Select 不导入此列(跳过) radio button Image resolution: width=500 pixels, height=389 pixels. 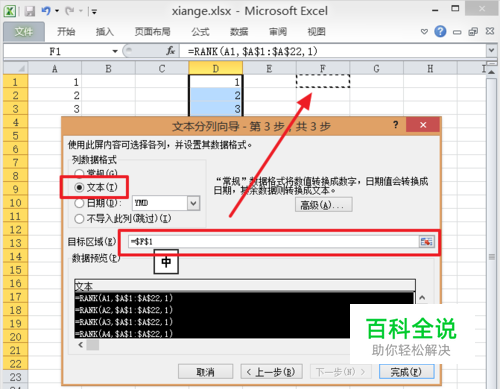pos(79,219)
